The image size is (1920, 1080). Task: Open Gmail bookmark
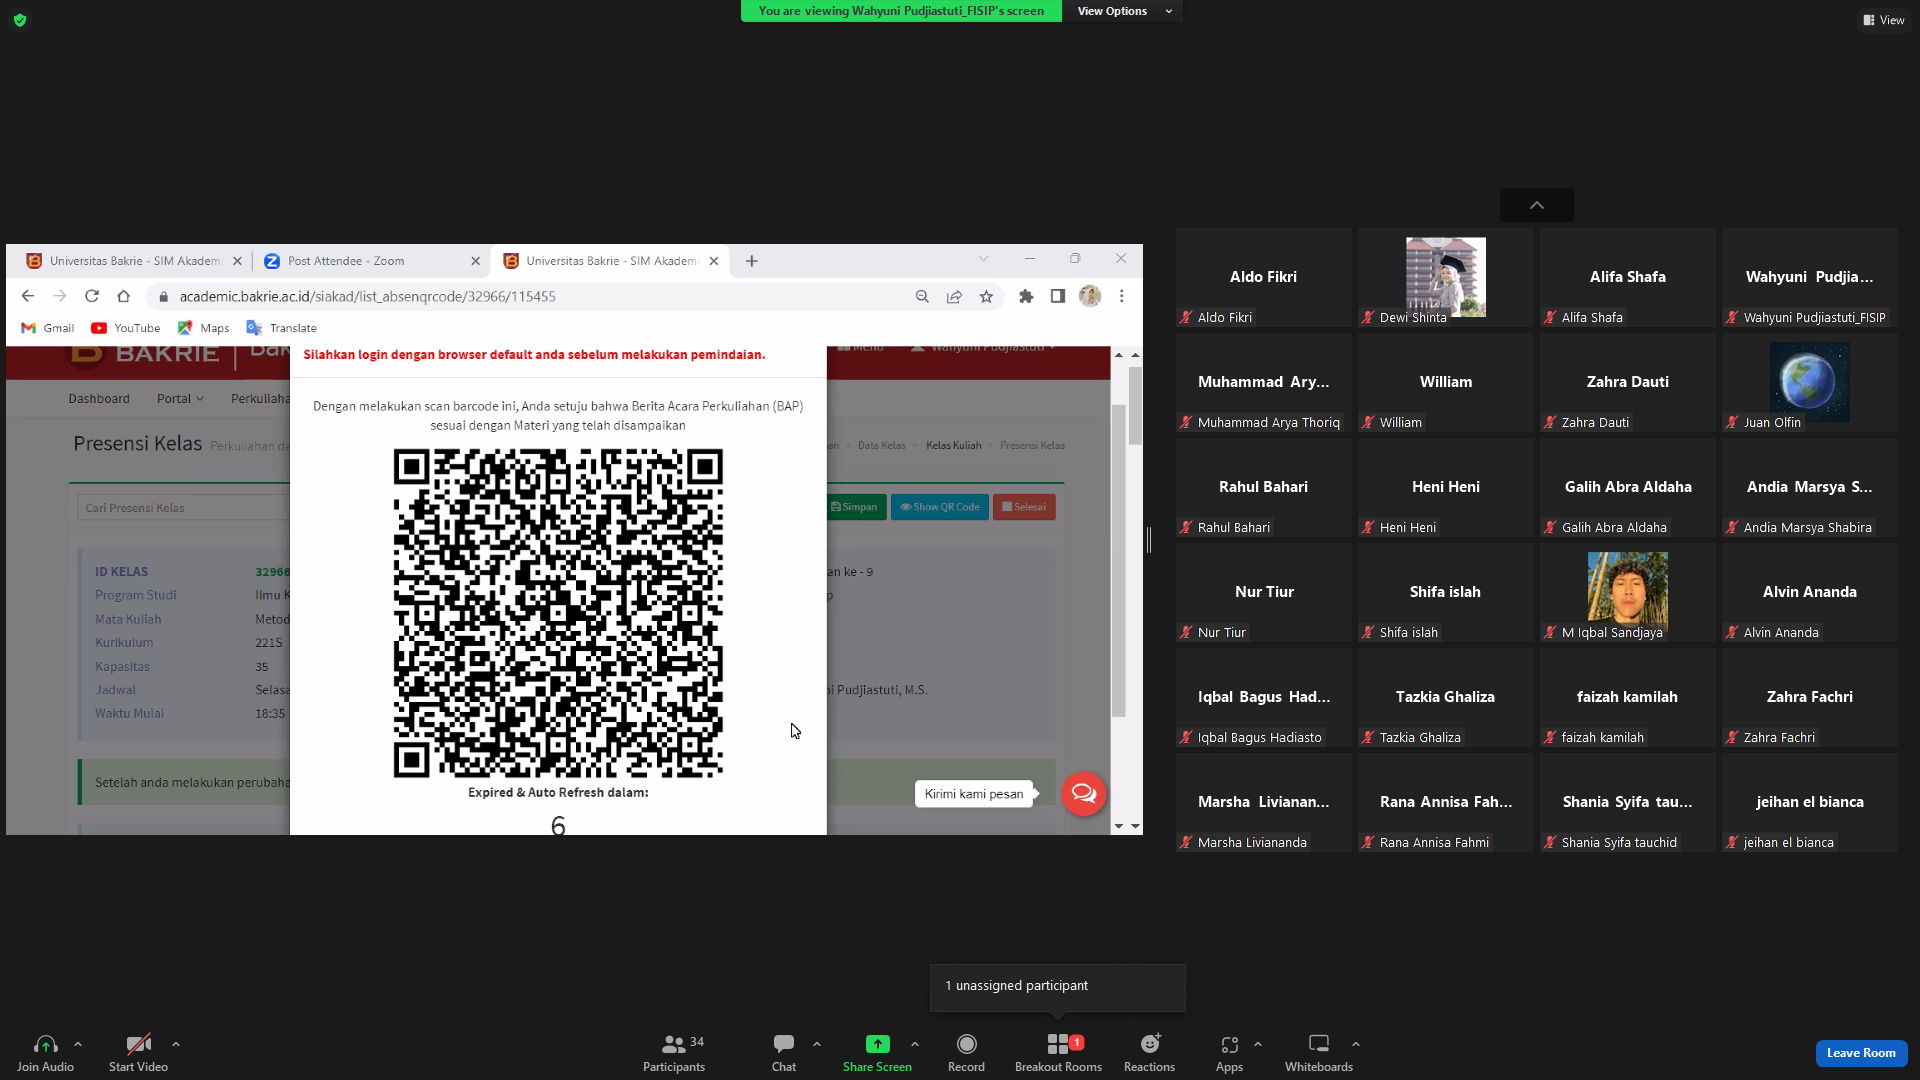tap(48, 328)
